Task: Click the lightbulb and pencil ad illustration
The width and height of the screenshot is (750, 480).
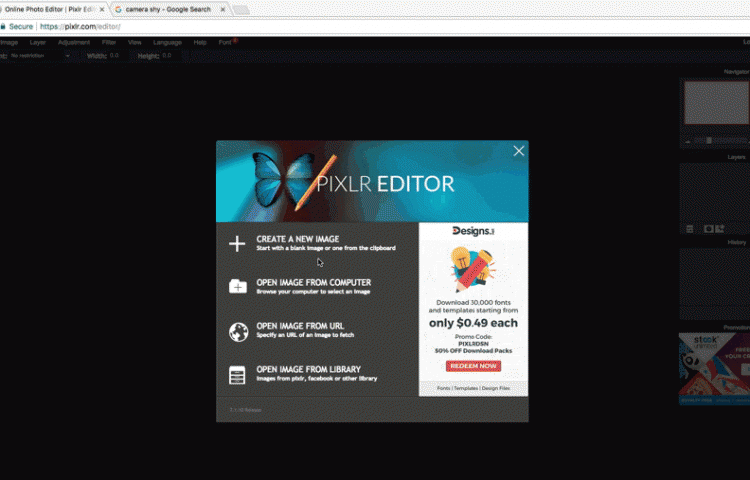Action: coord(473,269)
